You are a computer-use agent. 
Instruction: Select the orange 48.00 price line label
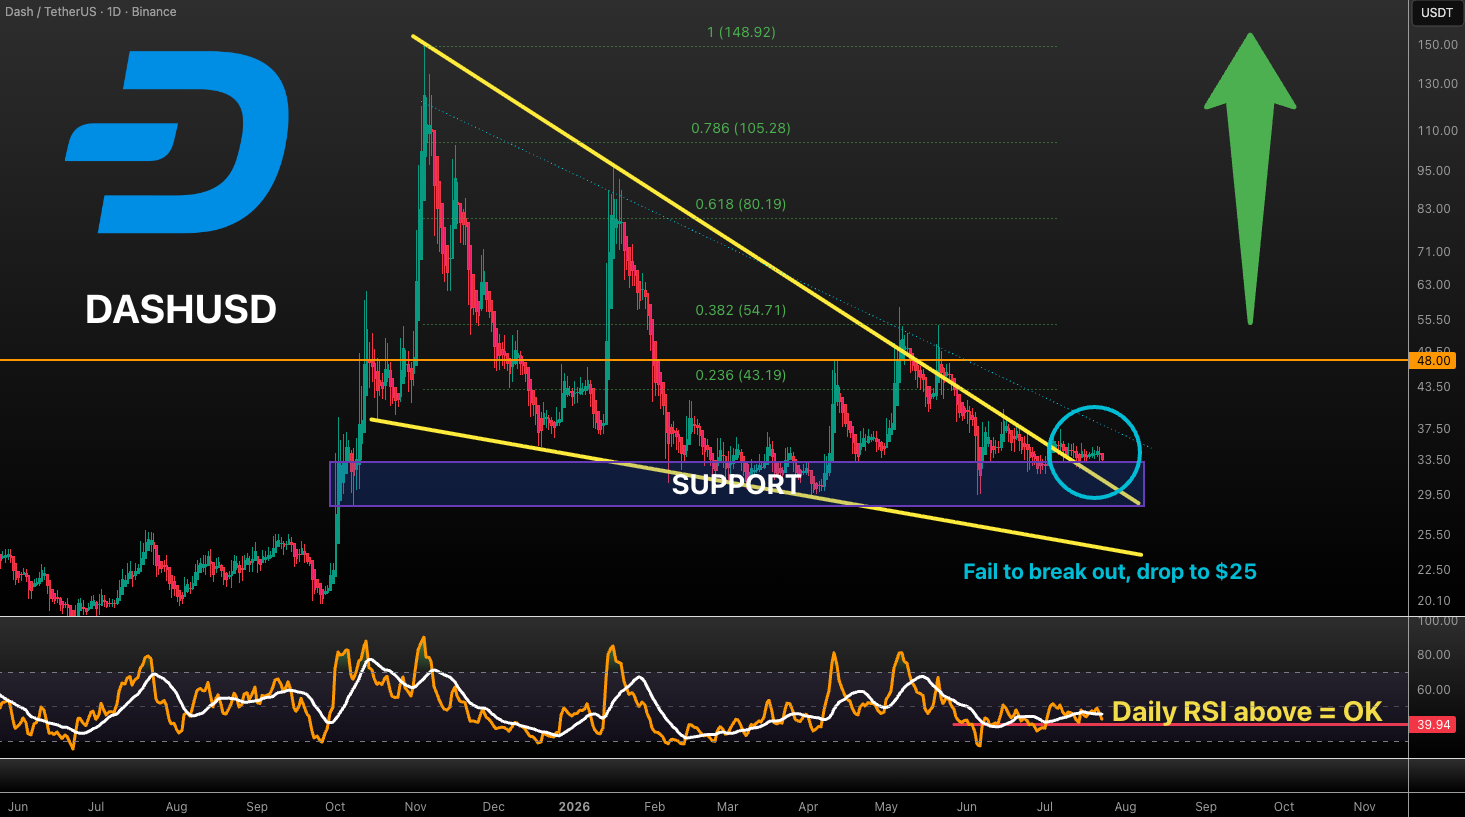(1433, 361)
